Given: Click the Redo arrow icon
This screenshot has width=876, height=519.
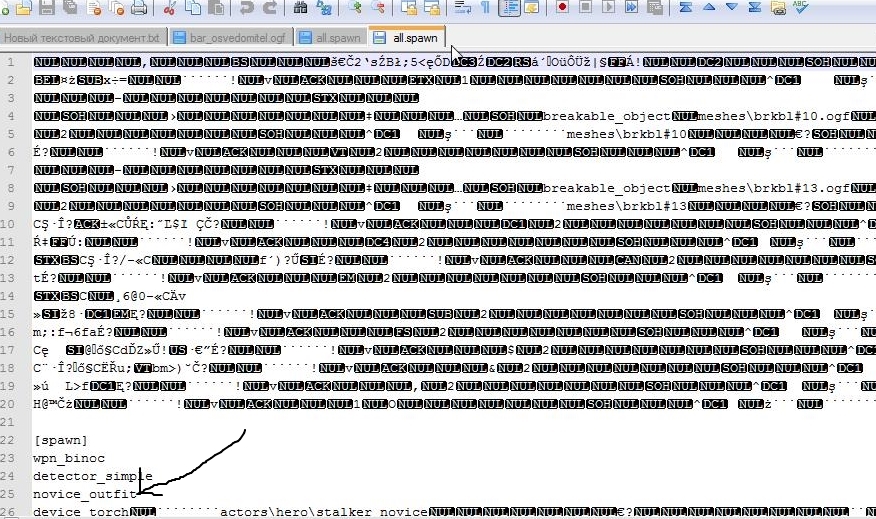Looking at the screenshot, I should click(270, 8).
